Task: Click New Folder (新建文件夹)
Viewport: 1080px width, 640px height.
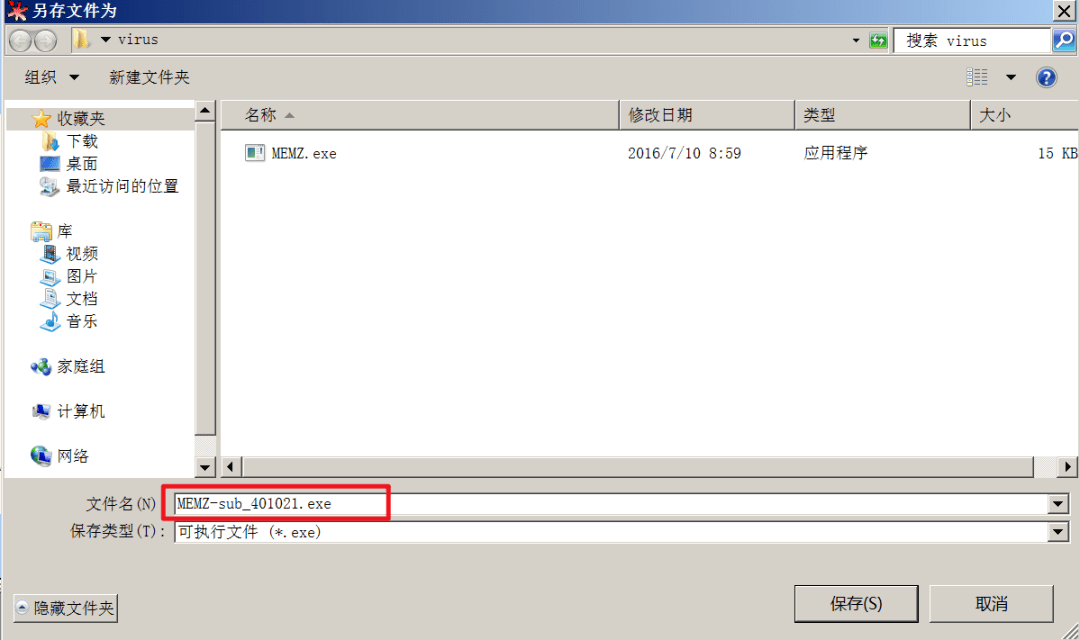Action: pyautogui.click(x=149, y=77)
